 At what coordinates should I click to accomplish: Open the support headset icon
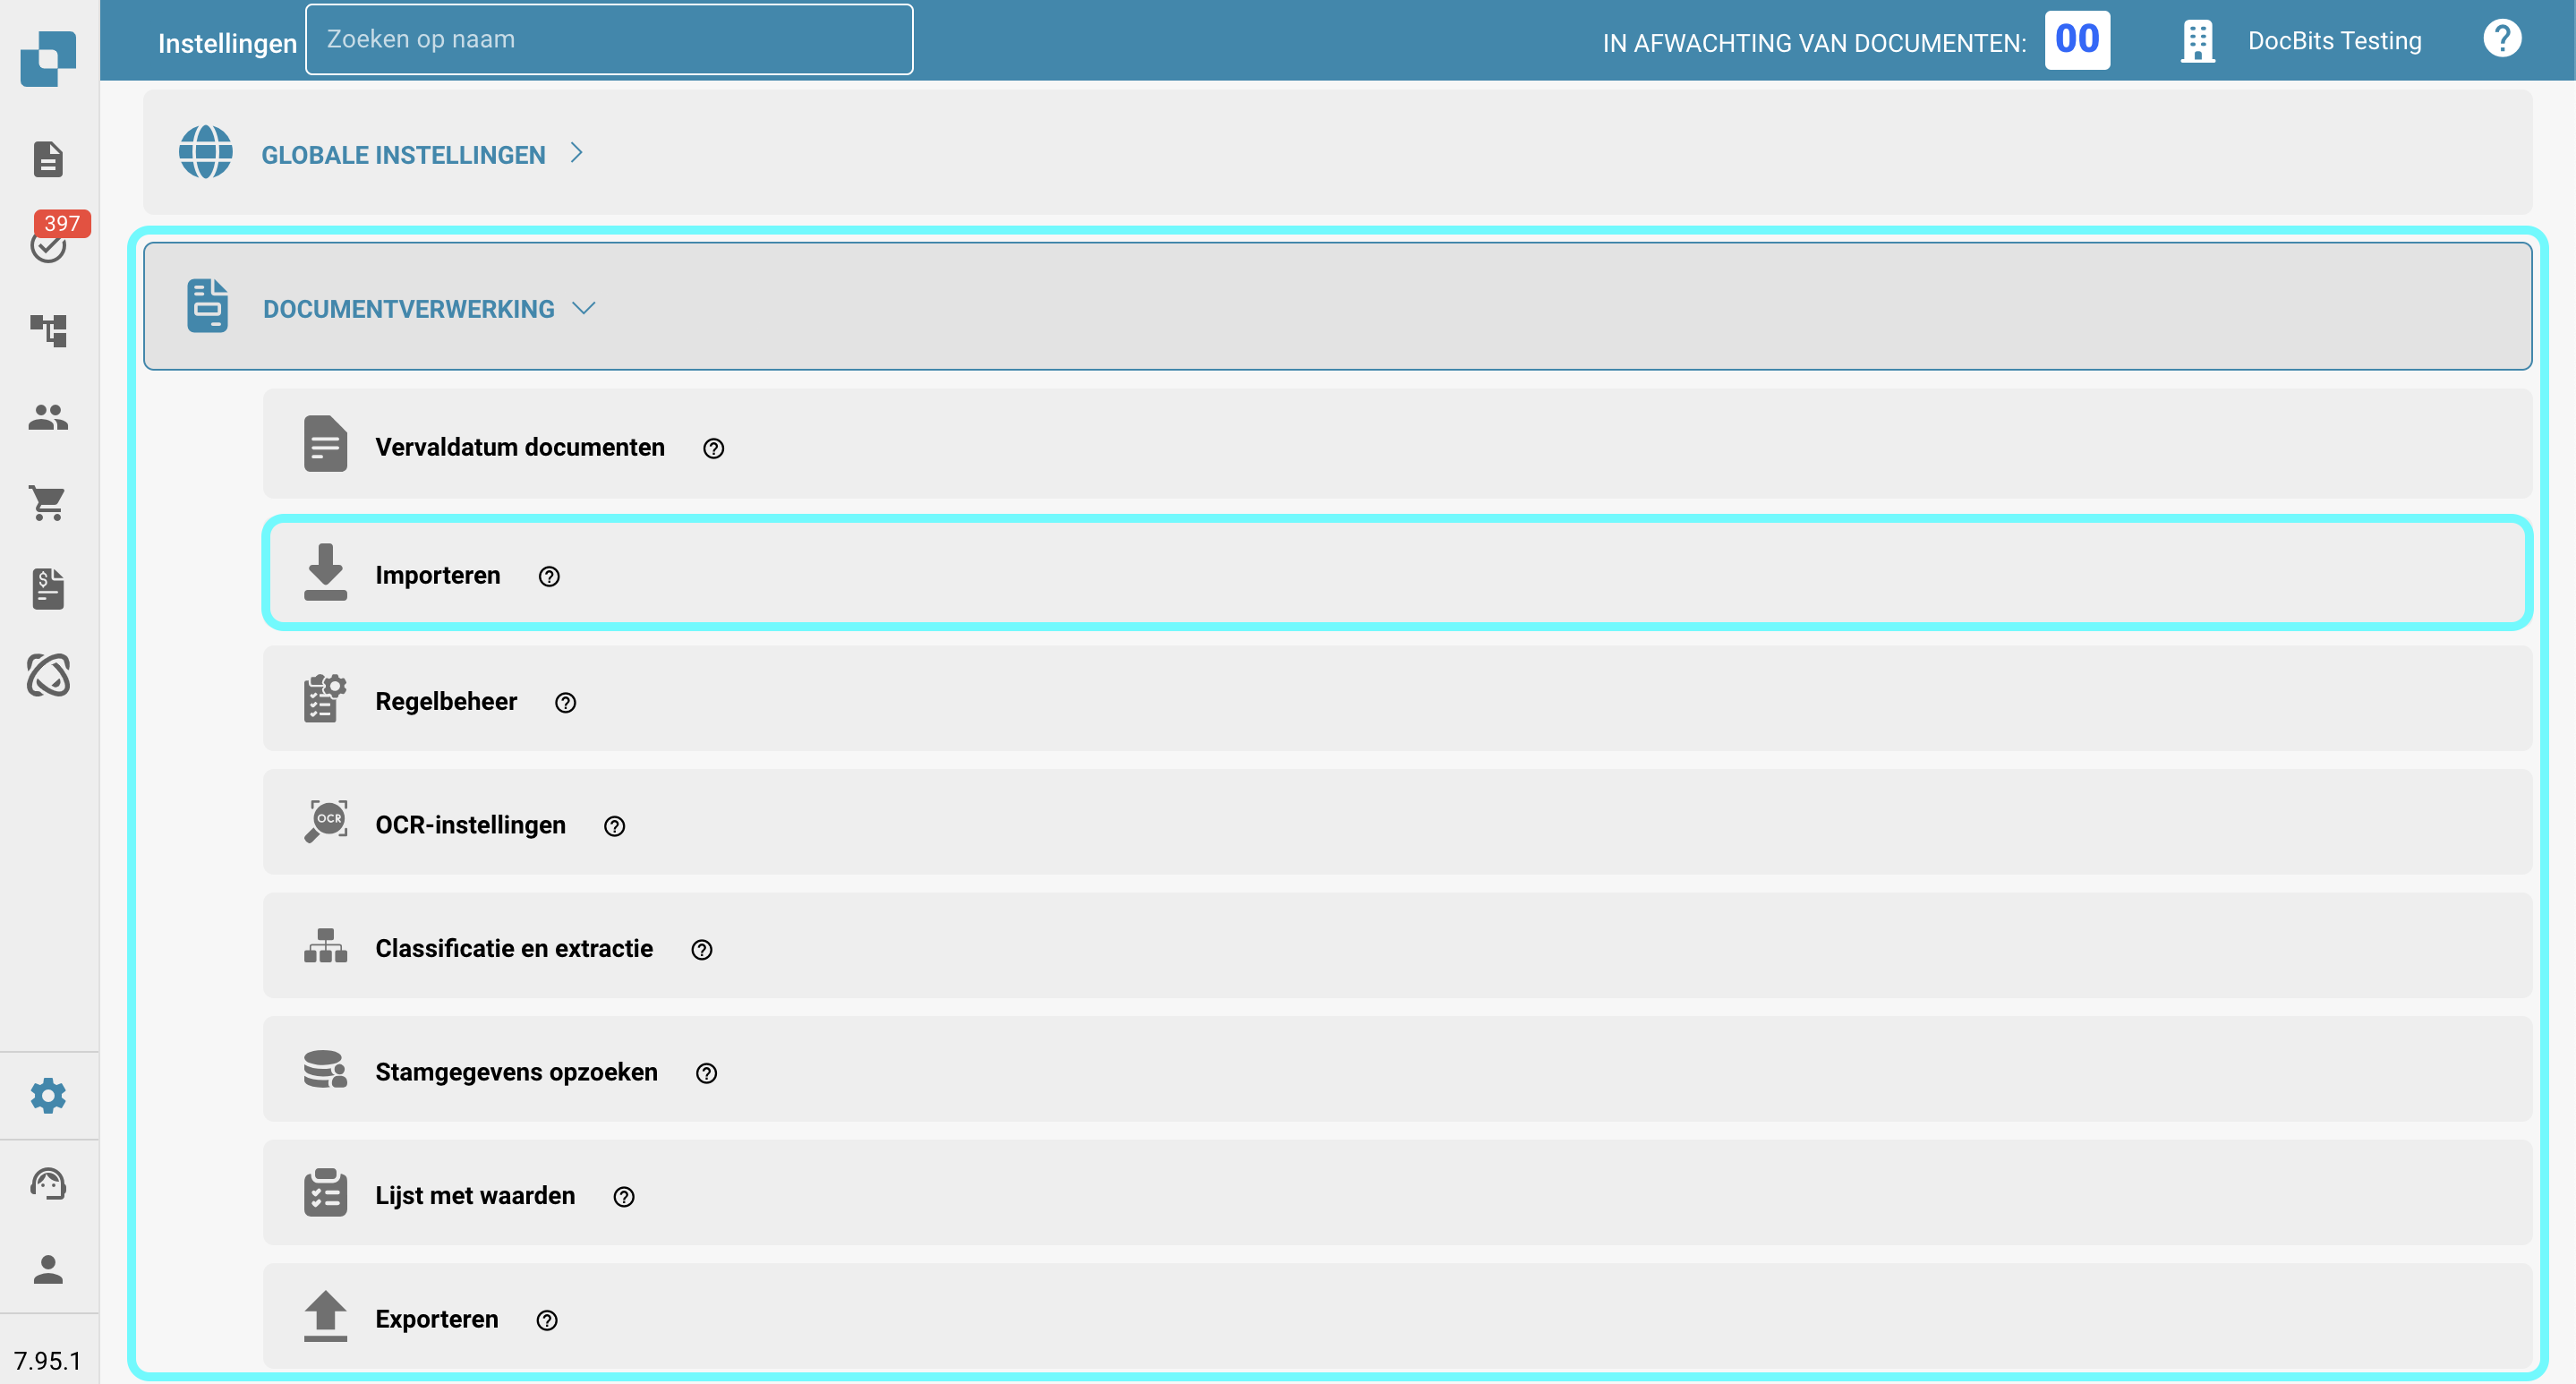click(x=48, y=1183)
